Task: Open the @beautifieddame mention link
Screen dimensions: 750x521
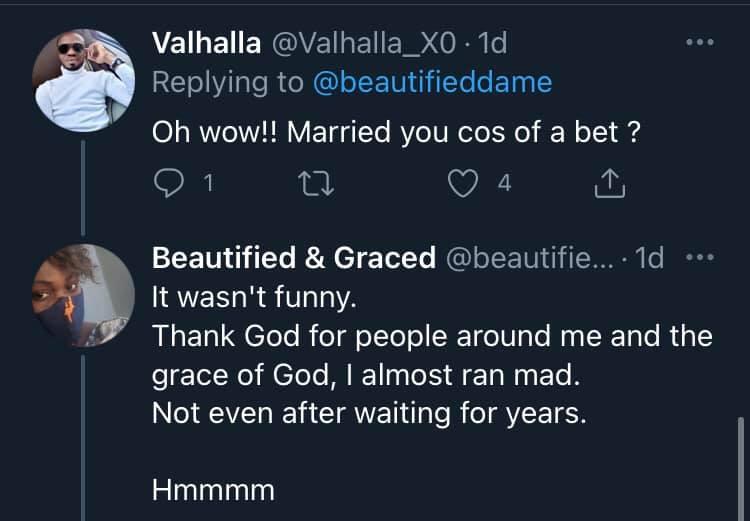Action: coord(432,82)
